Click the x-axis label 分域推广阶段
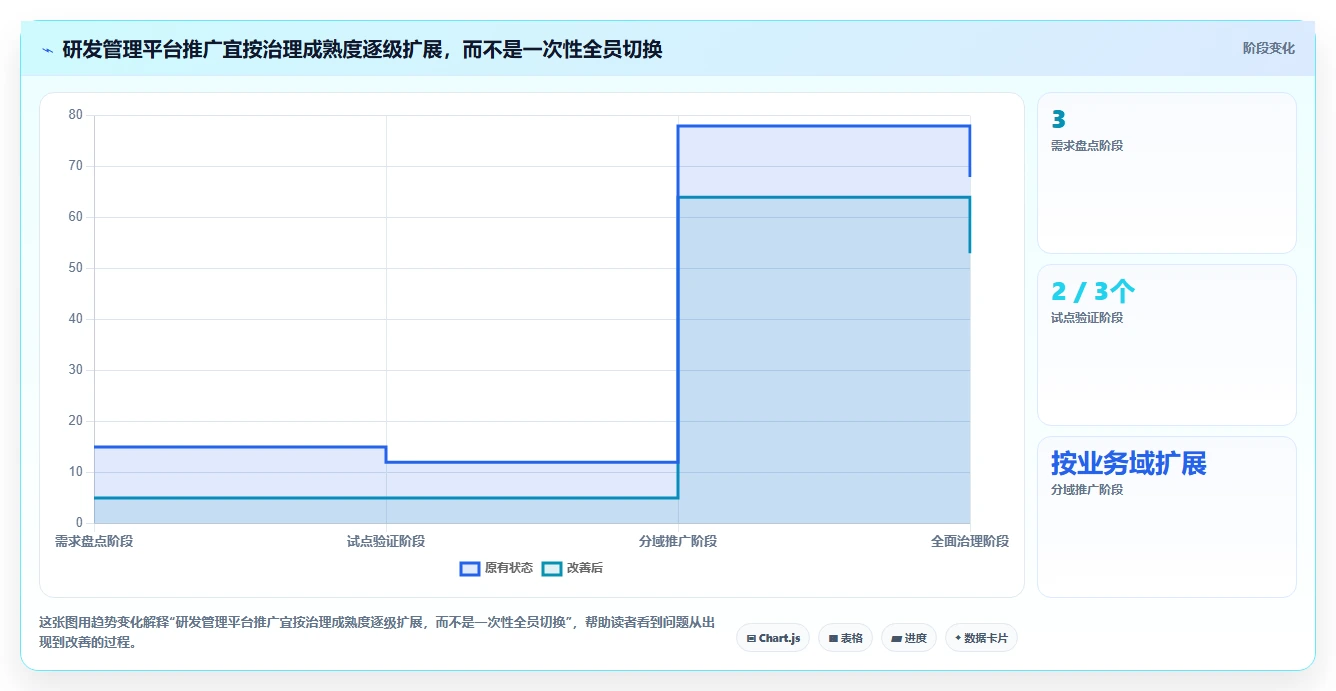Screen dimensions: 1336x691 [678, 541]
